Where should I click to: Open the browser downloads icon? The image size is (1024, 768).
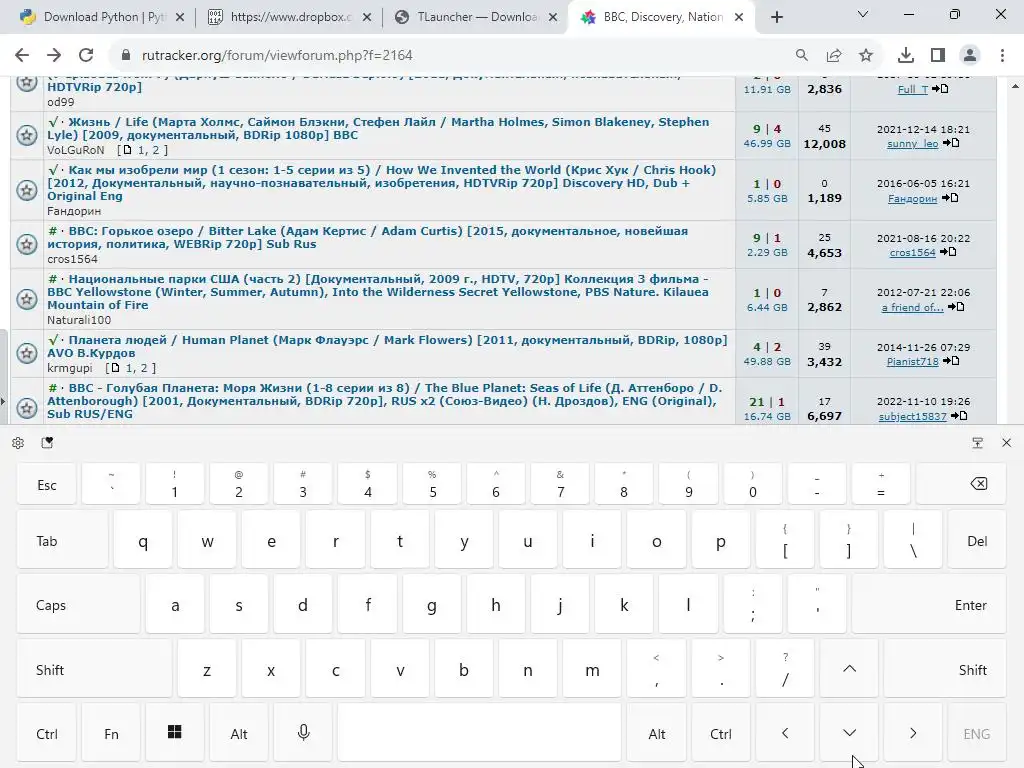pyautogui.click(x=906, y=56)
